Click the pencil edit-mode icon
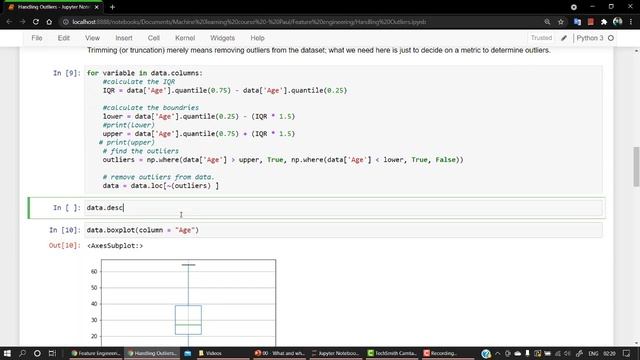 click(x=564, y=38)
